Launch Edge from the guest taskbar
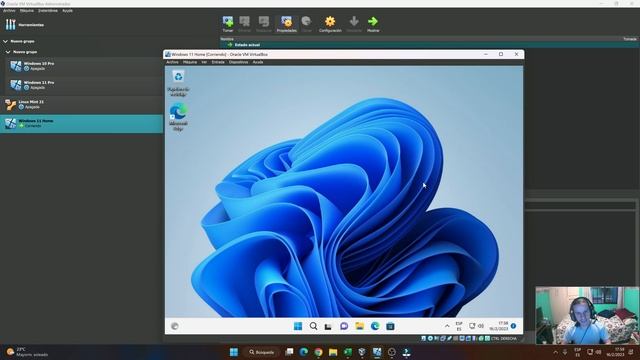Viewport: 640px width, 360px height. (x=375, y=326)
